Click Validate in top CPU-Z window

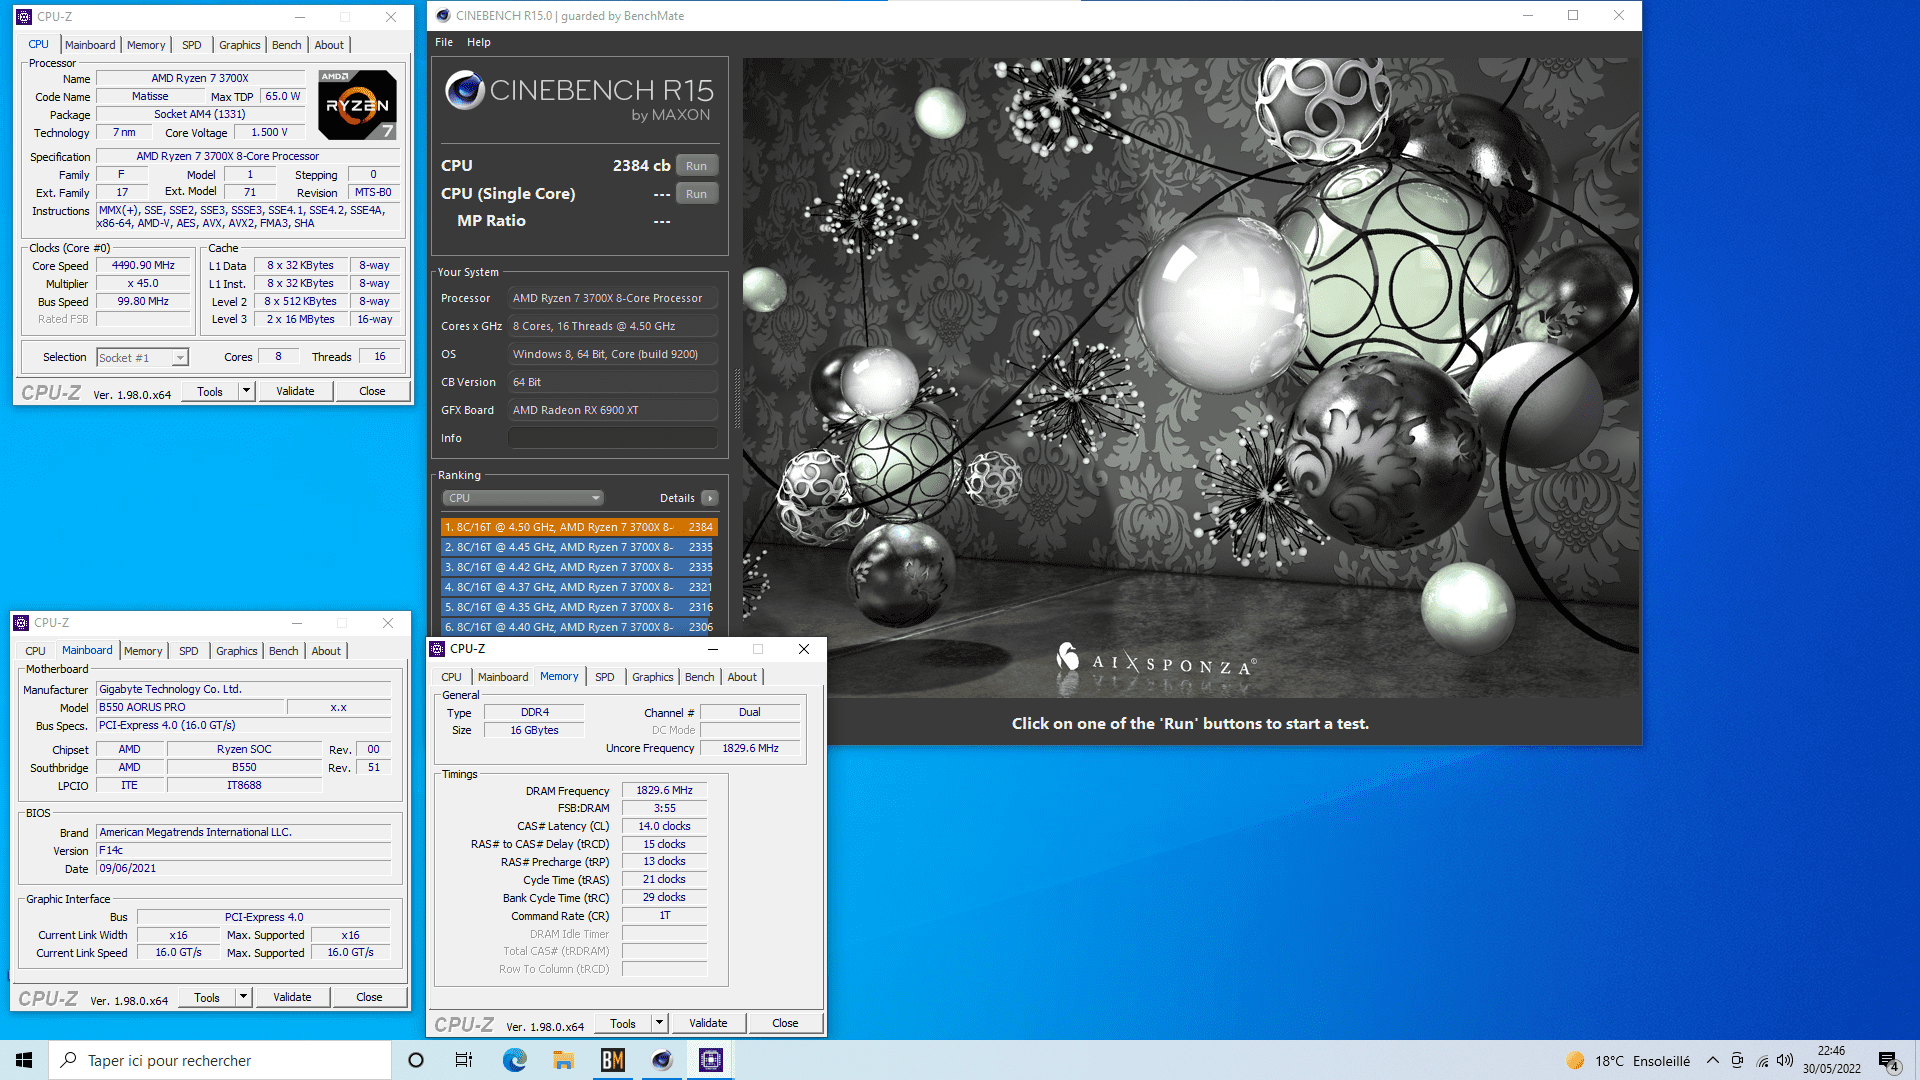tap(295, 391)
